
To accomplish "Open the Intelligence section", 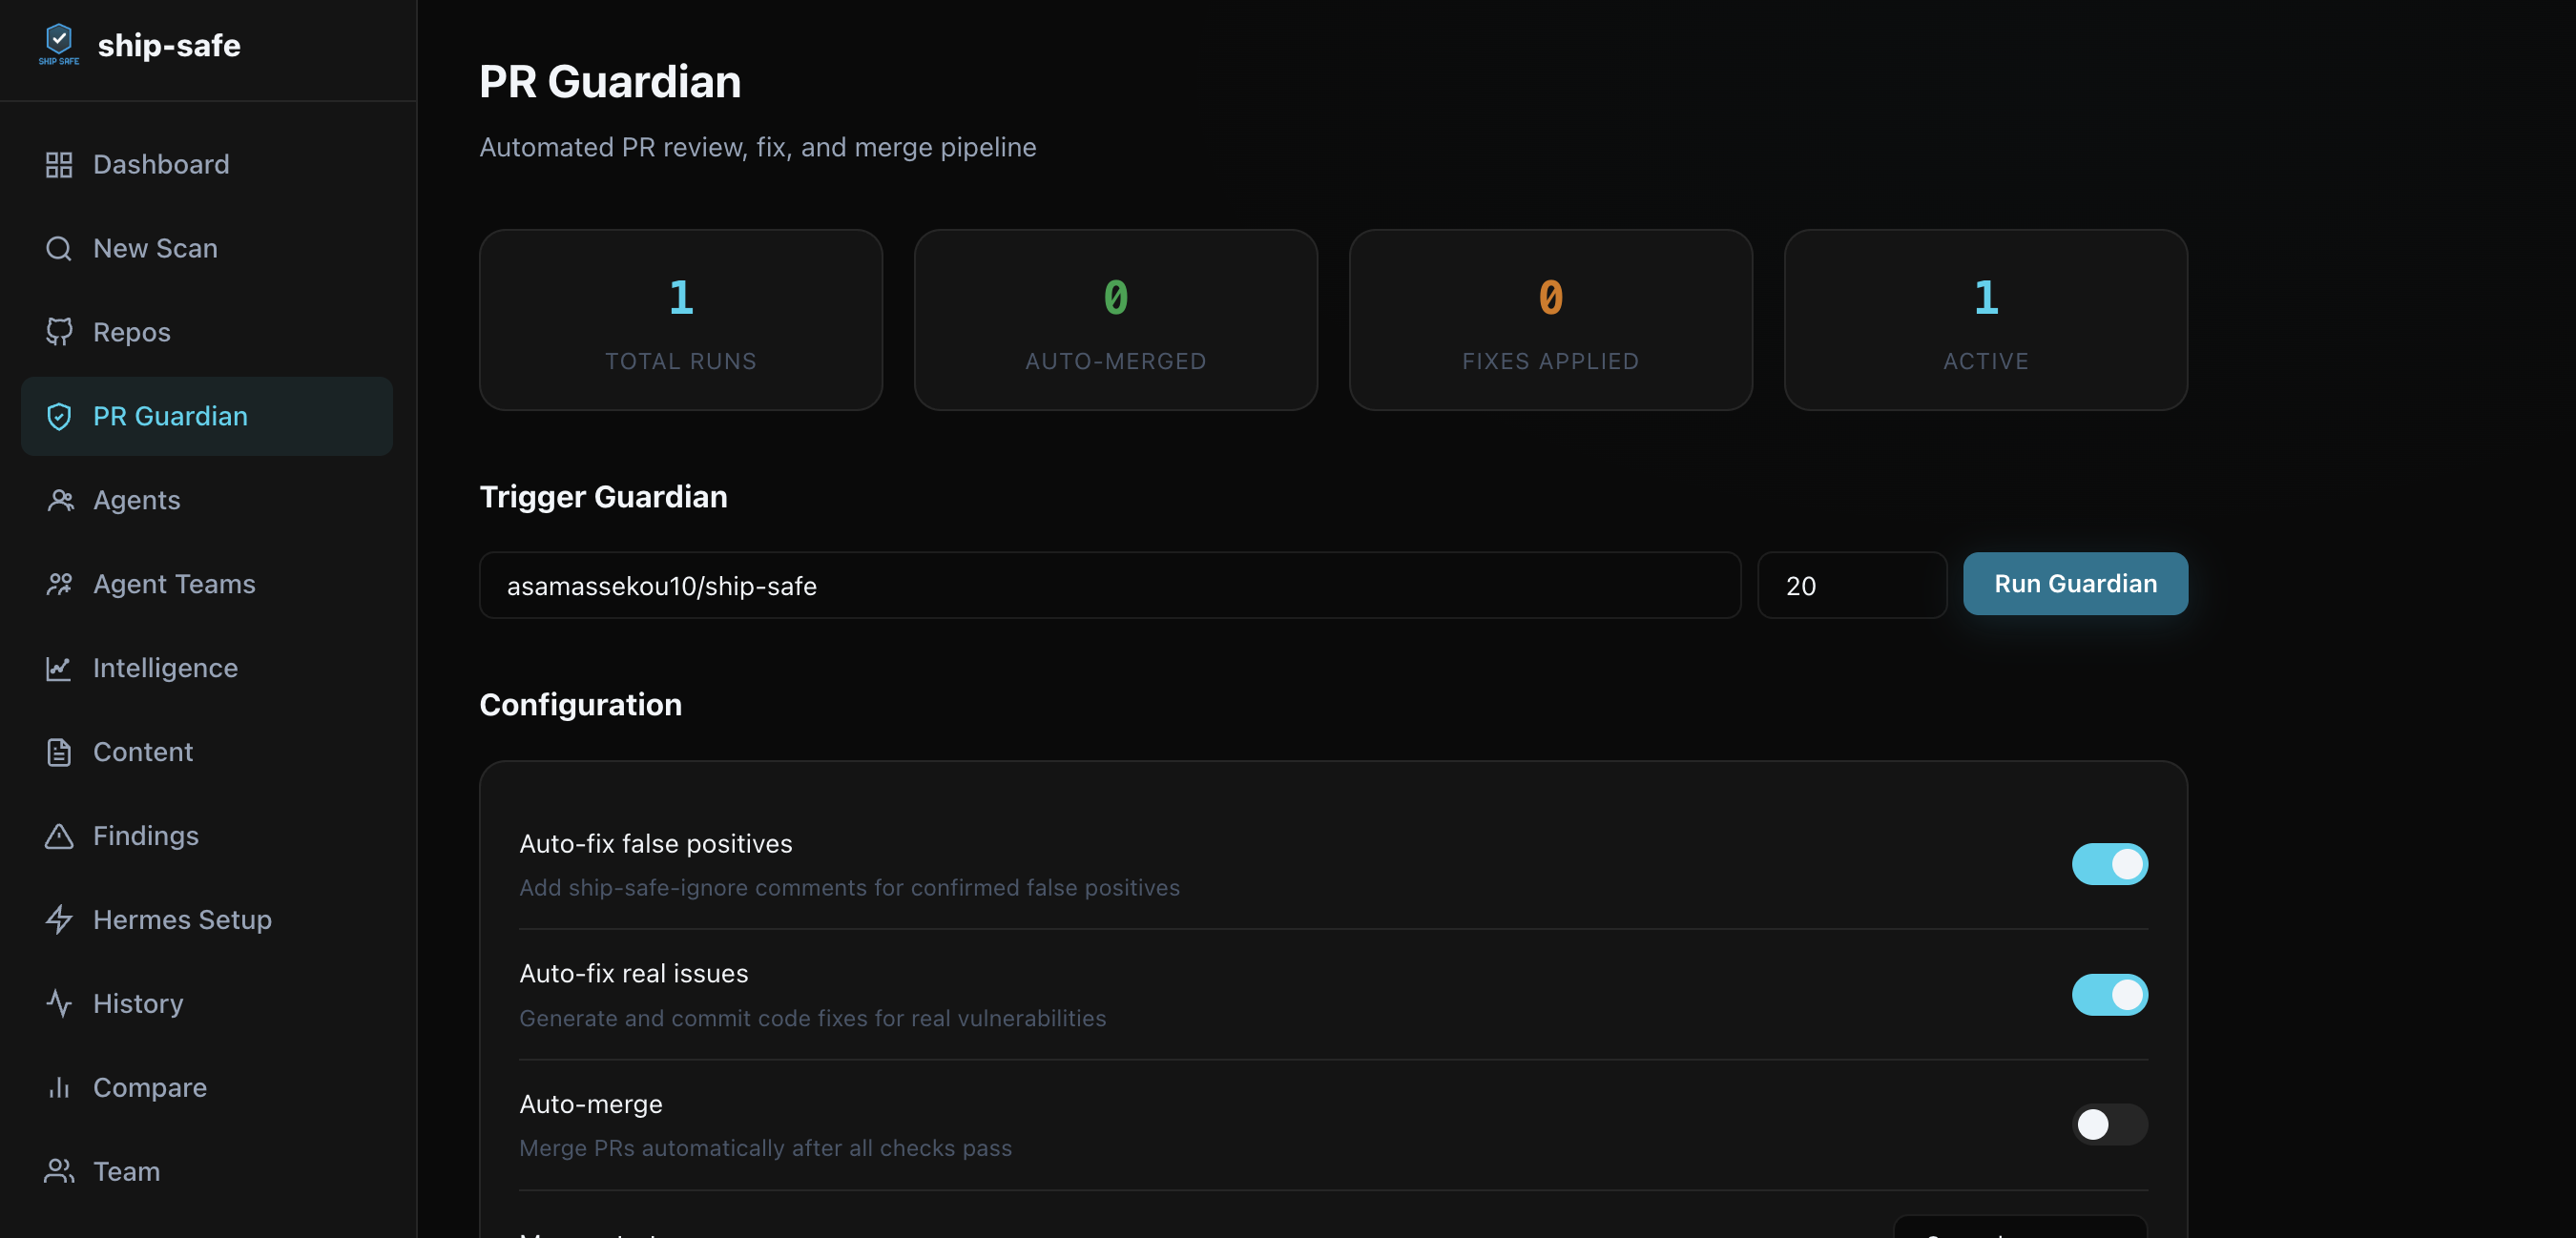I will click(207, 668).
